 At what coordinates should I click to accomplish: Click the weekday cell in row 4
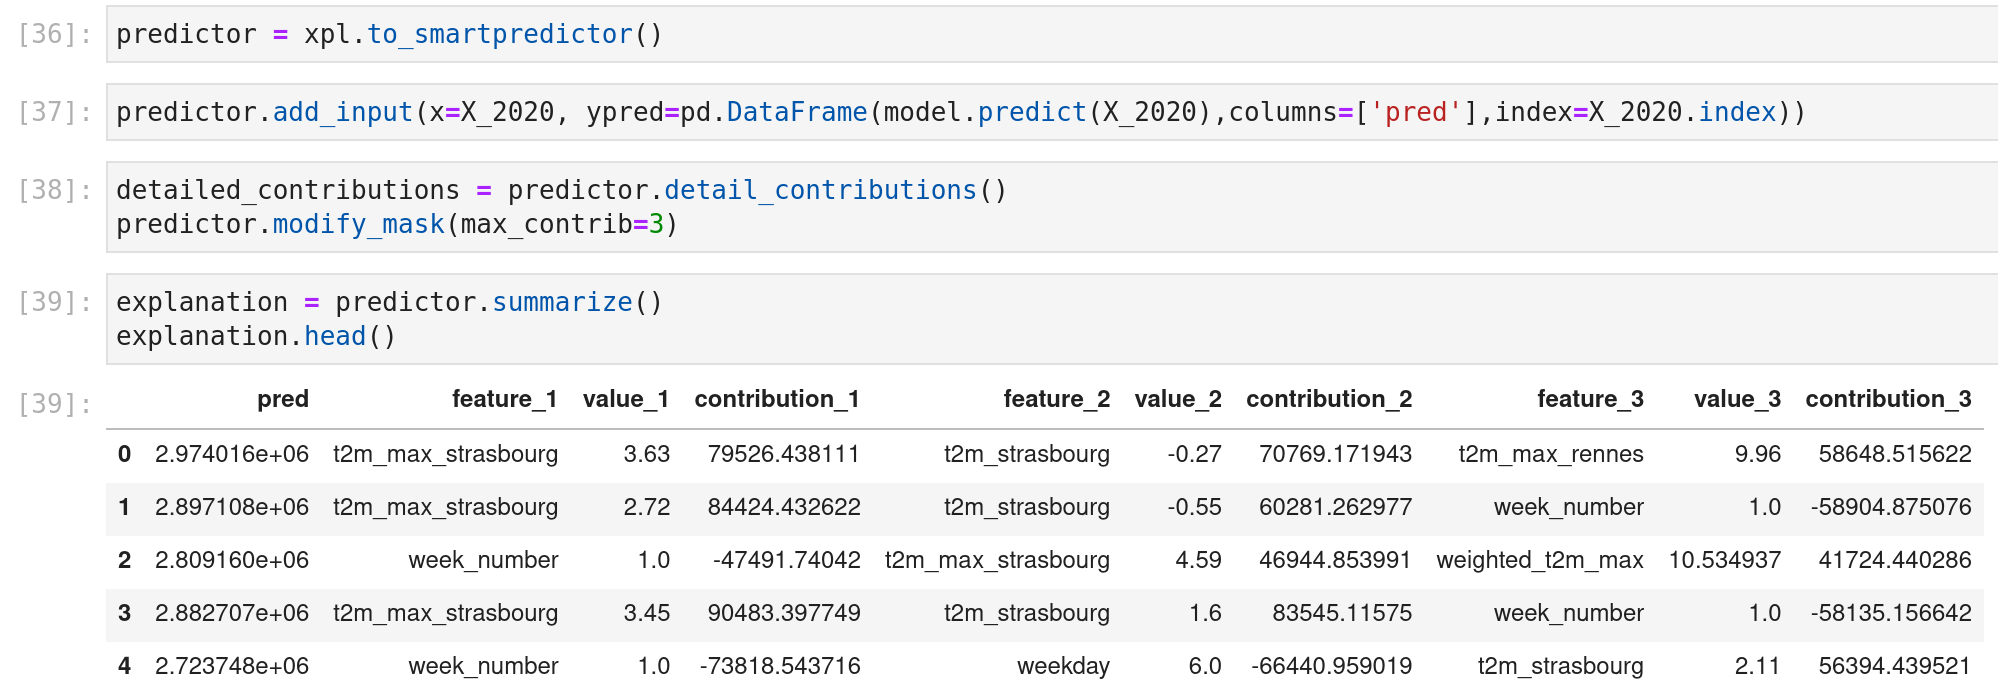click(1062, 666)
